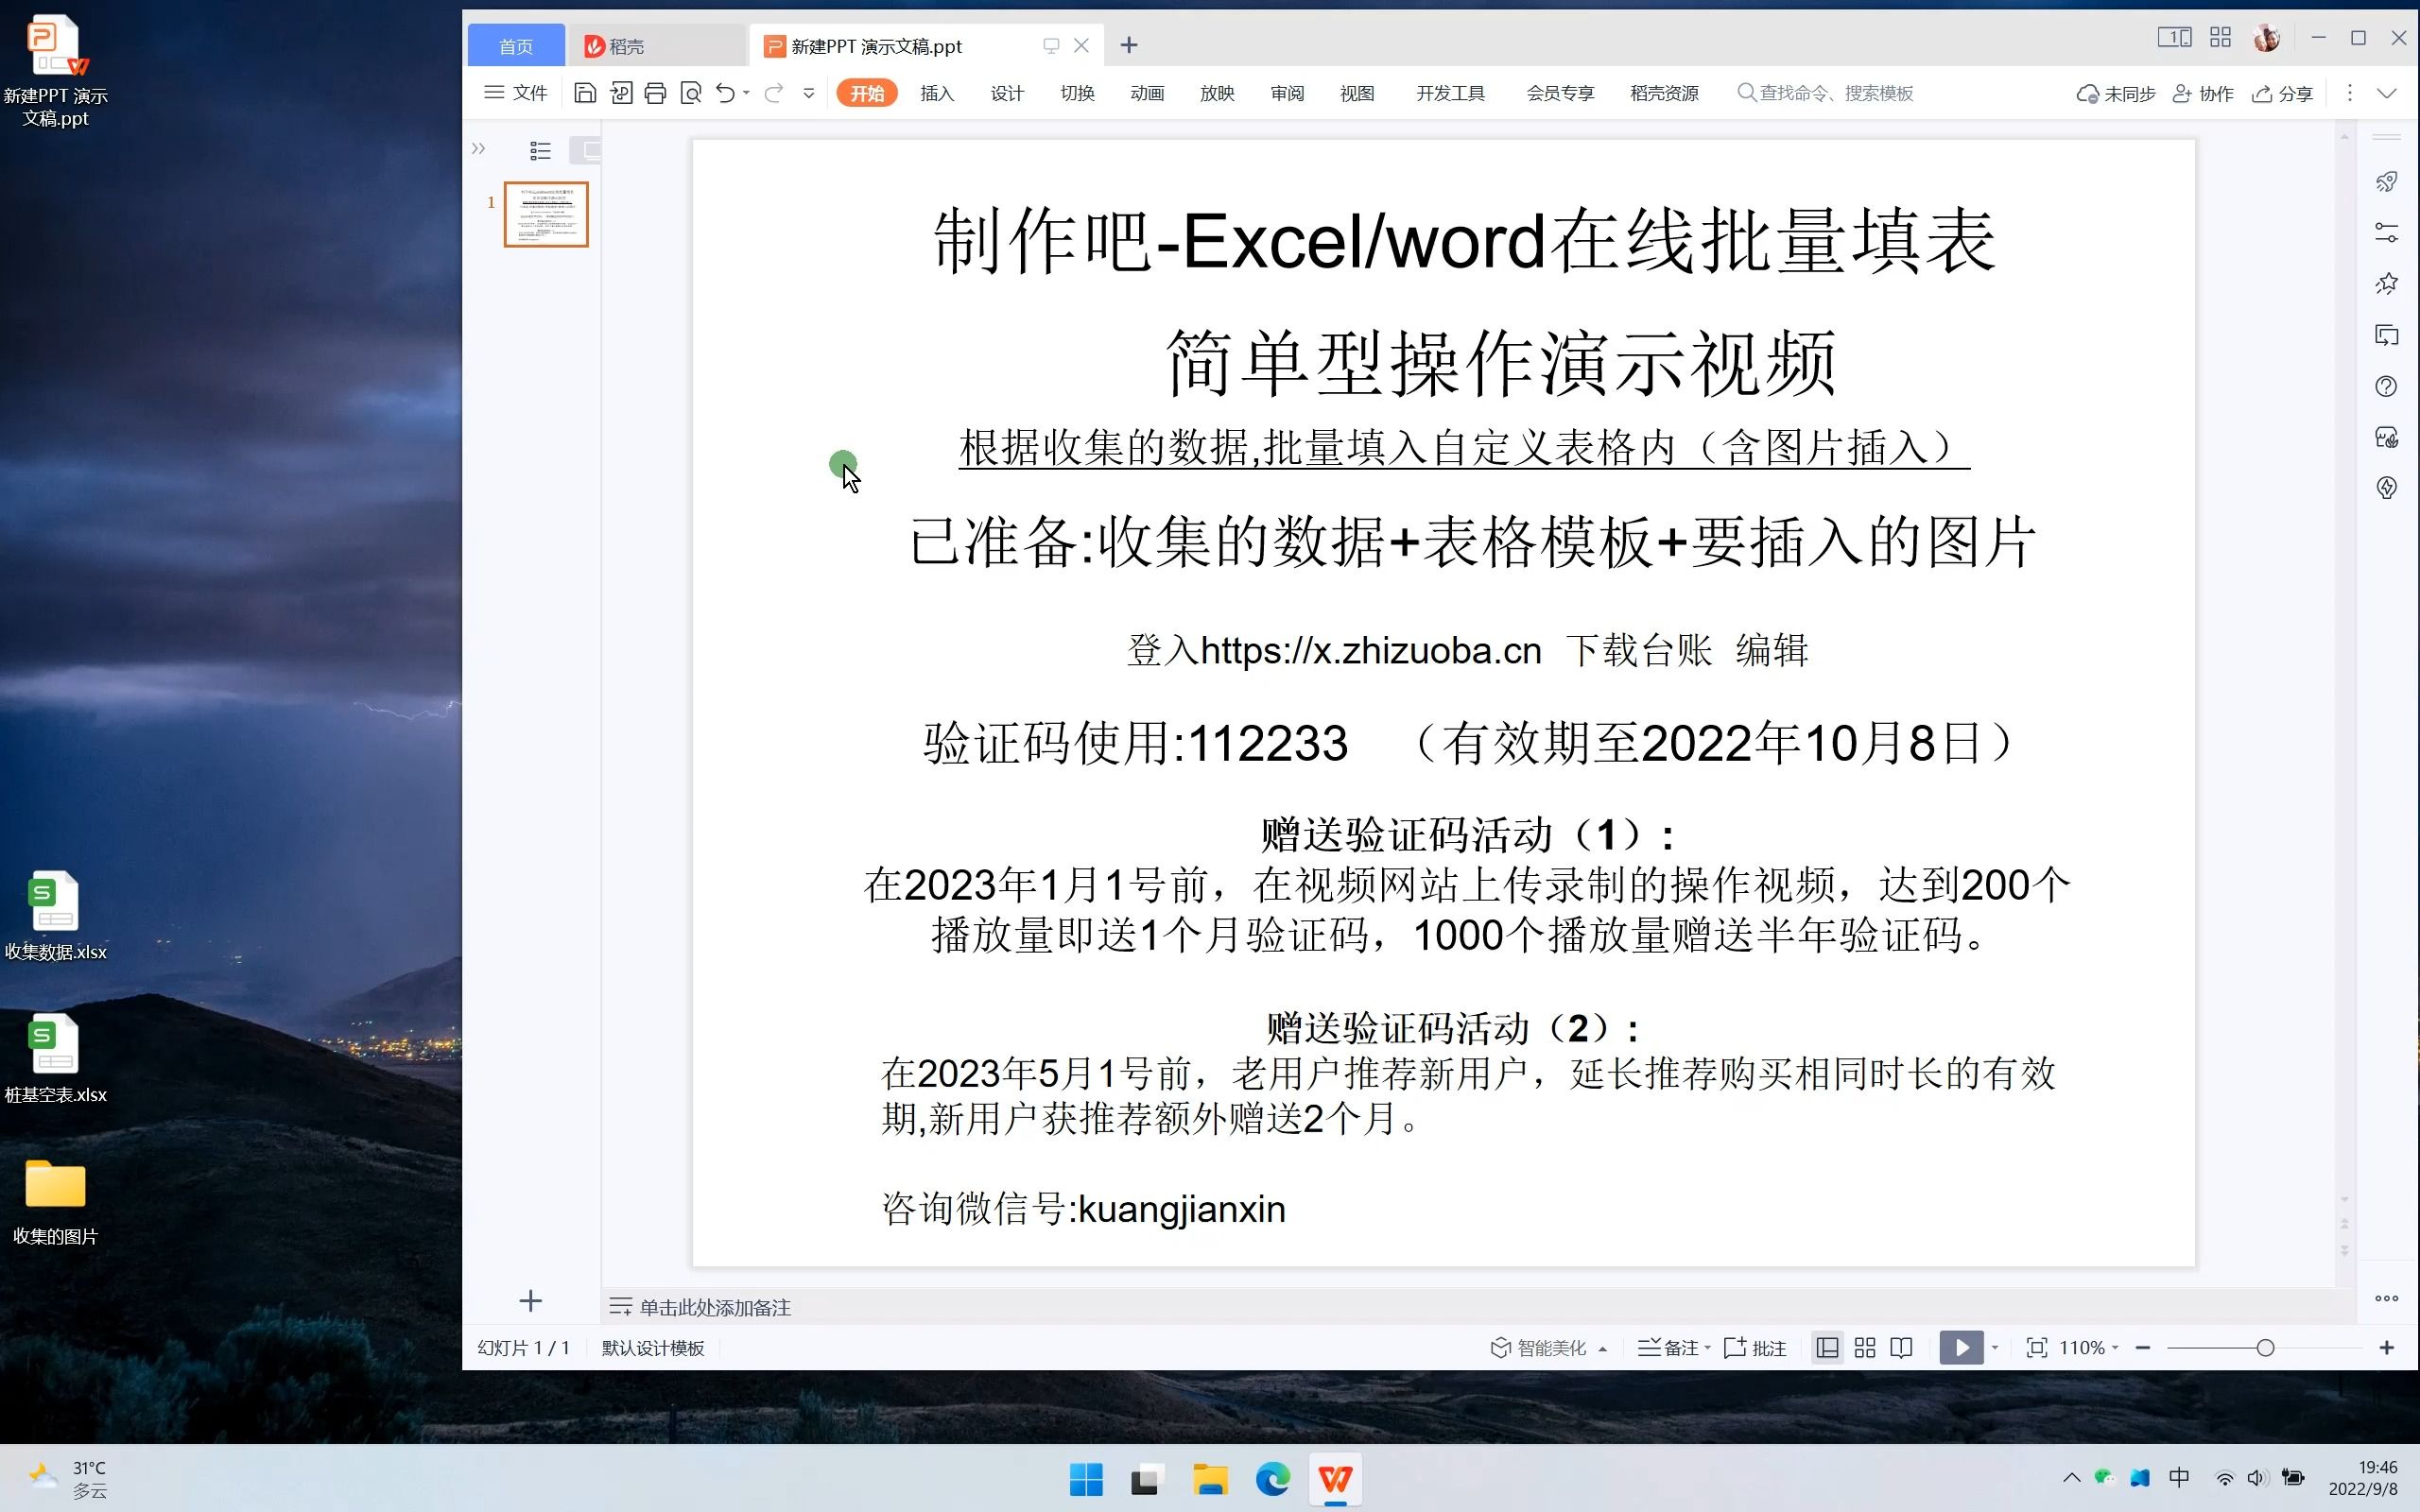Click the zoom slider handle

point(2266,1348)
